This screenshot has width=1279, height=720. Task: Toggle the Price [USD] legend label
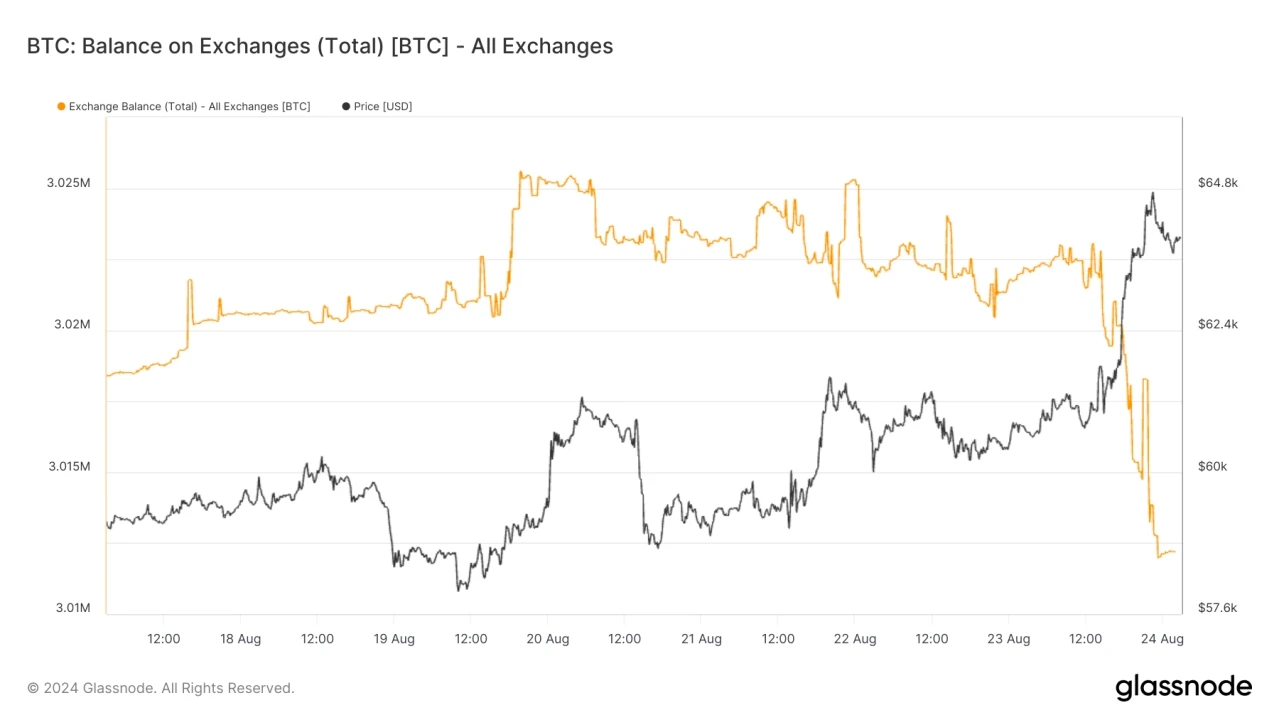pyautogui.click(x=382, y=106)
